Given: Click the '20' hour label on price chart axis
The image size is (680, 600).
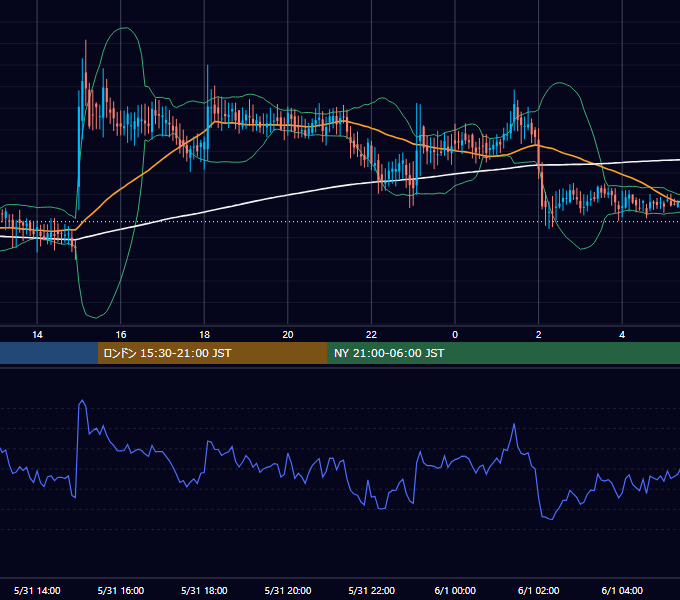Looking at the screenshot, I should (x=288, y=335).
